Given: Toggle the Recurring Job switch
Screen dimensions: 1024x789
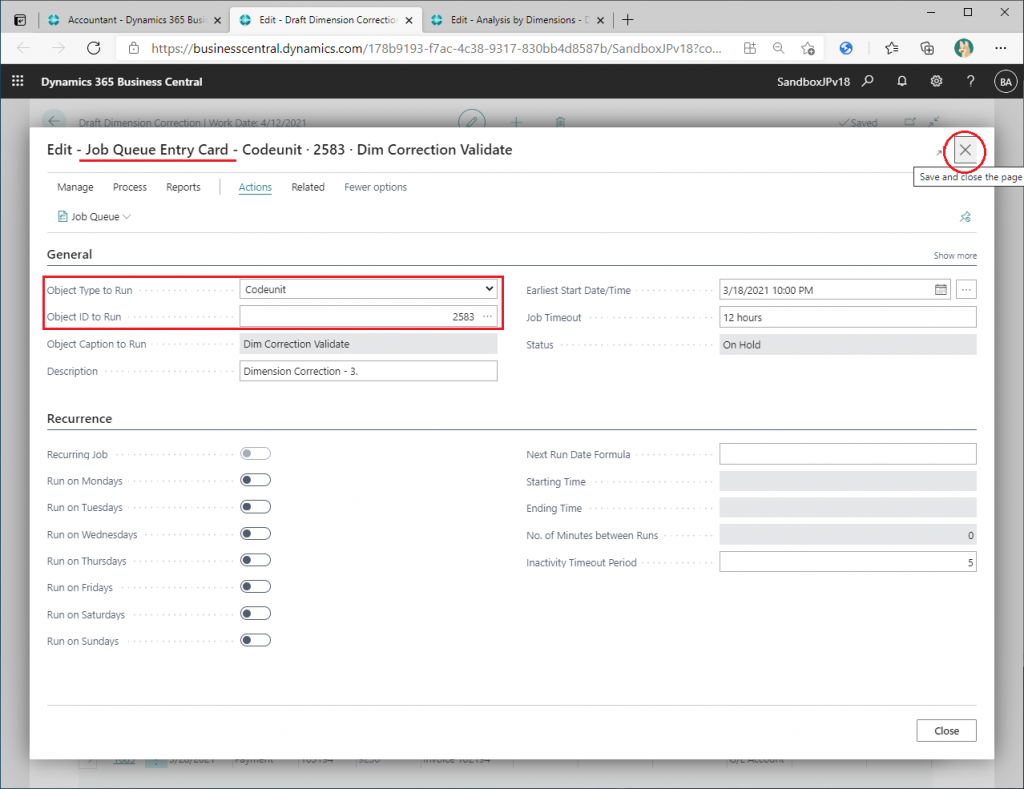Looking at the screenshot, I should click(x=255, y=453).
